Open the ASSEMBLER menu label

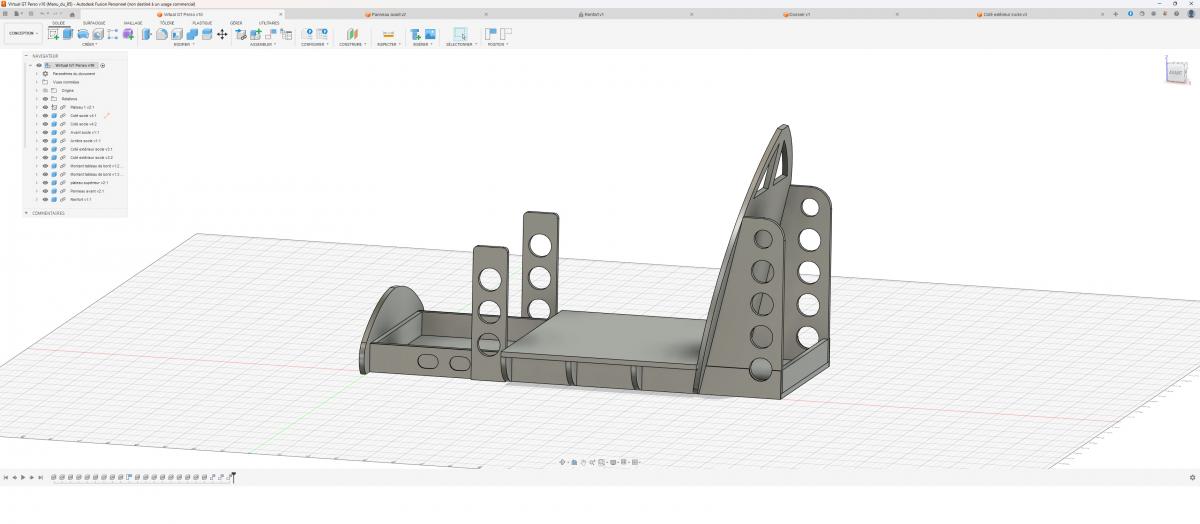pos(263,44)
